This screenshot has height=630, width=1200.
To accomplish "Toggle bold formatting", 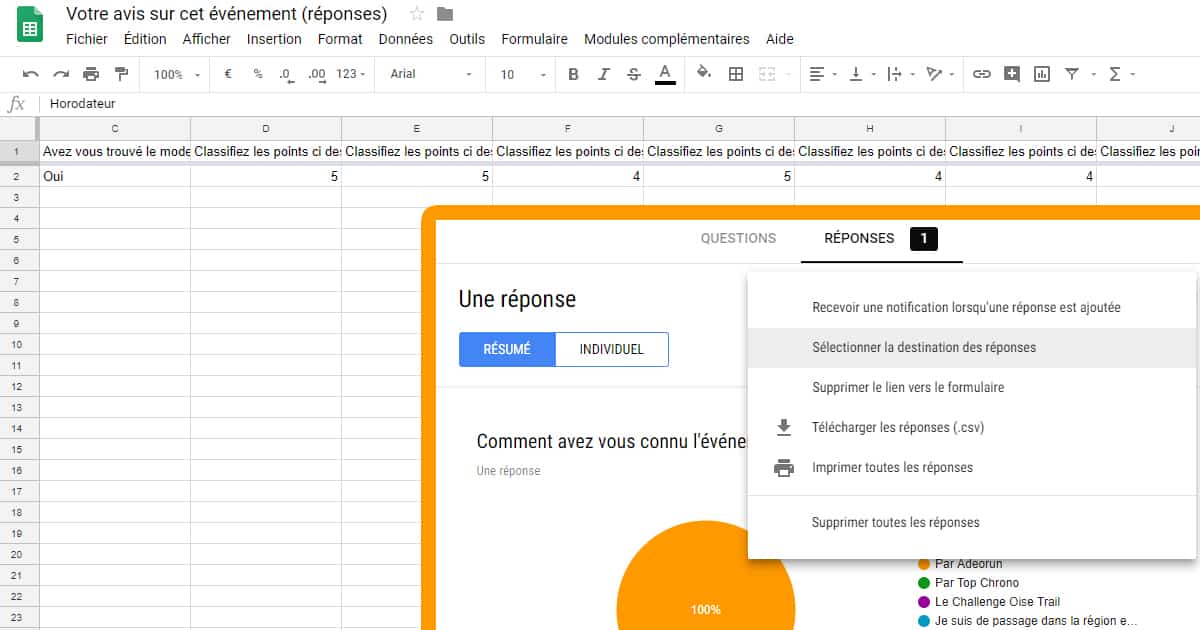I will (x=573, y=74).
